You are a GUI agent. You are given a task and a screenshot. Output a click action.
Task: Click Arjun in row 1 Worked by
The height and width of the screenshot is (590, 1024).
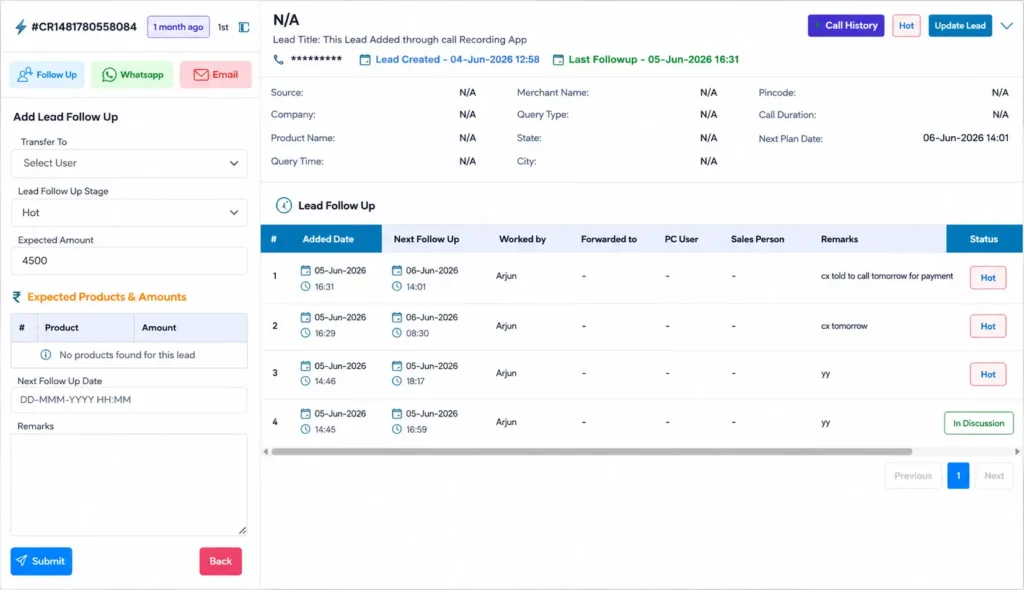tap(506, 276)
